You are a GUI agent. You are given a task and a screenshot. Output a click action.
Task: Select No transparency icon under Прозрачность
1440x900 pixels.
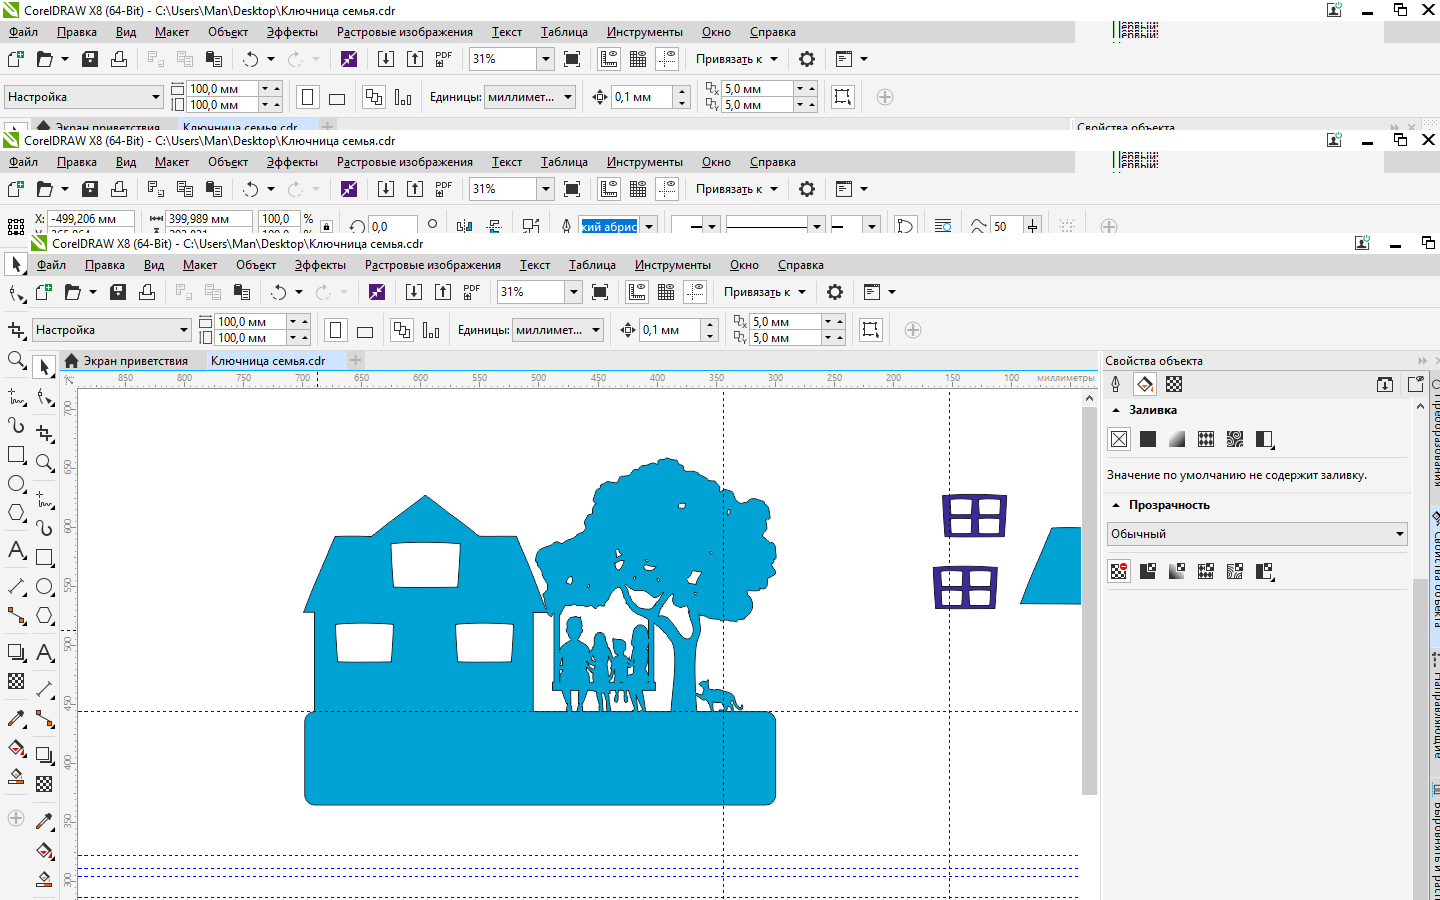(1119, 571)
